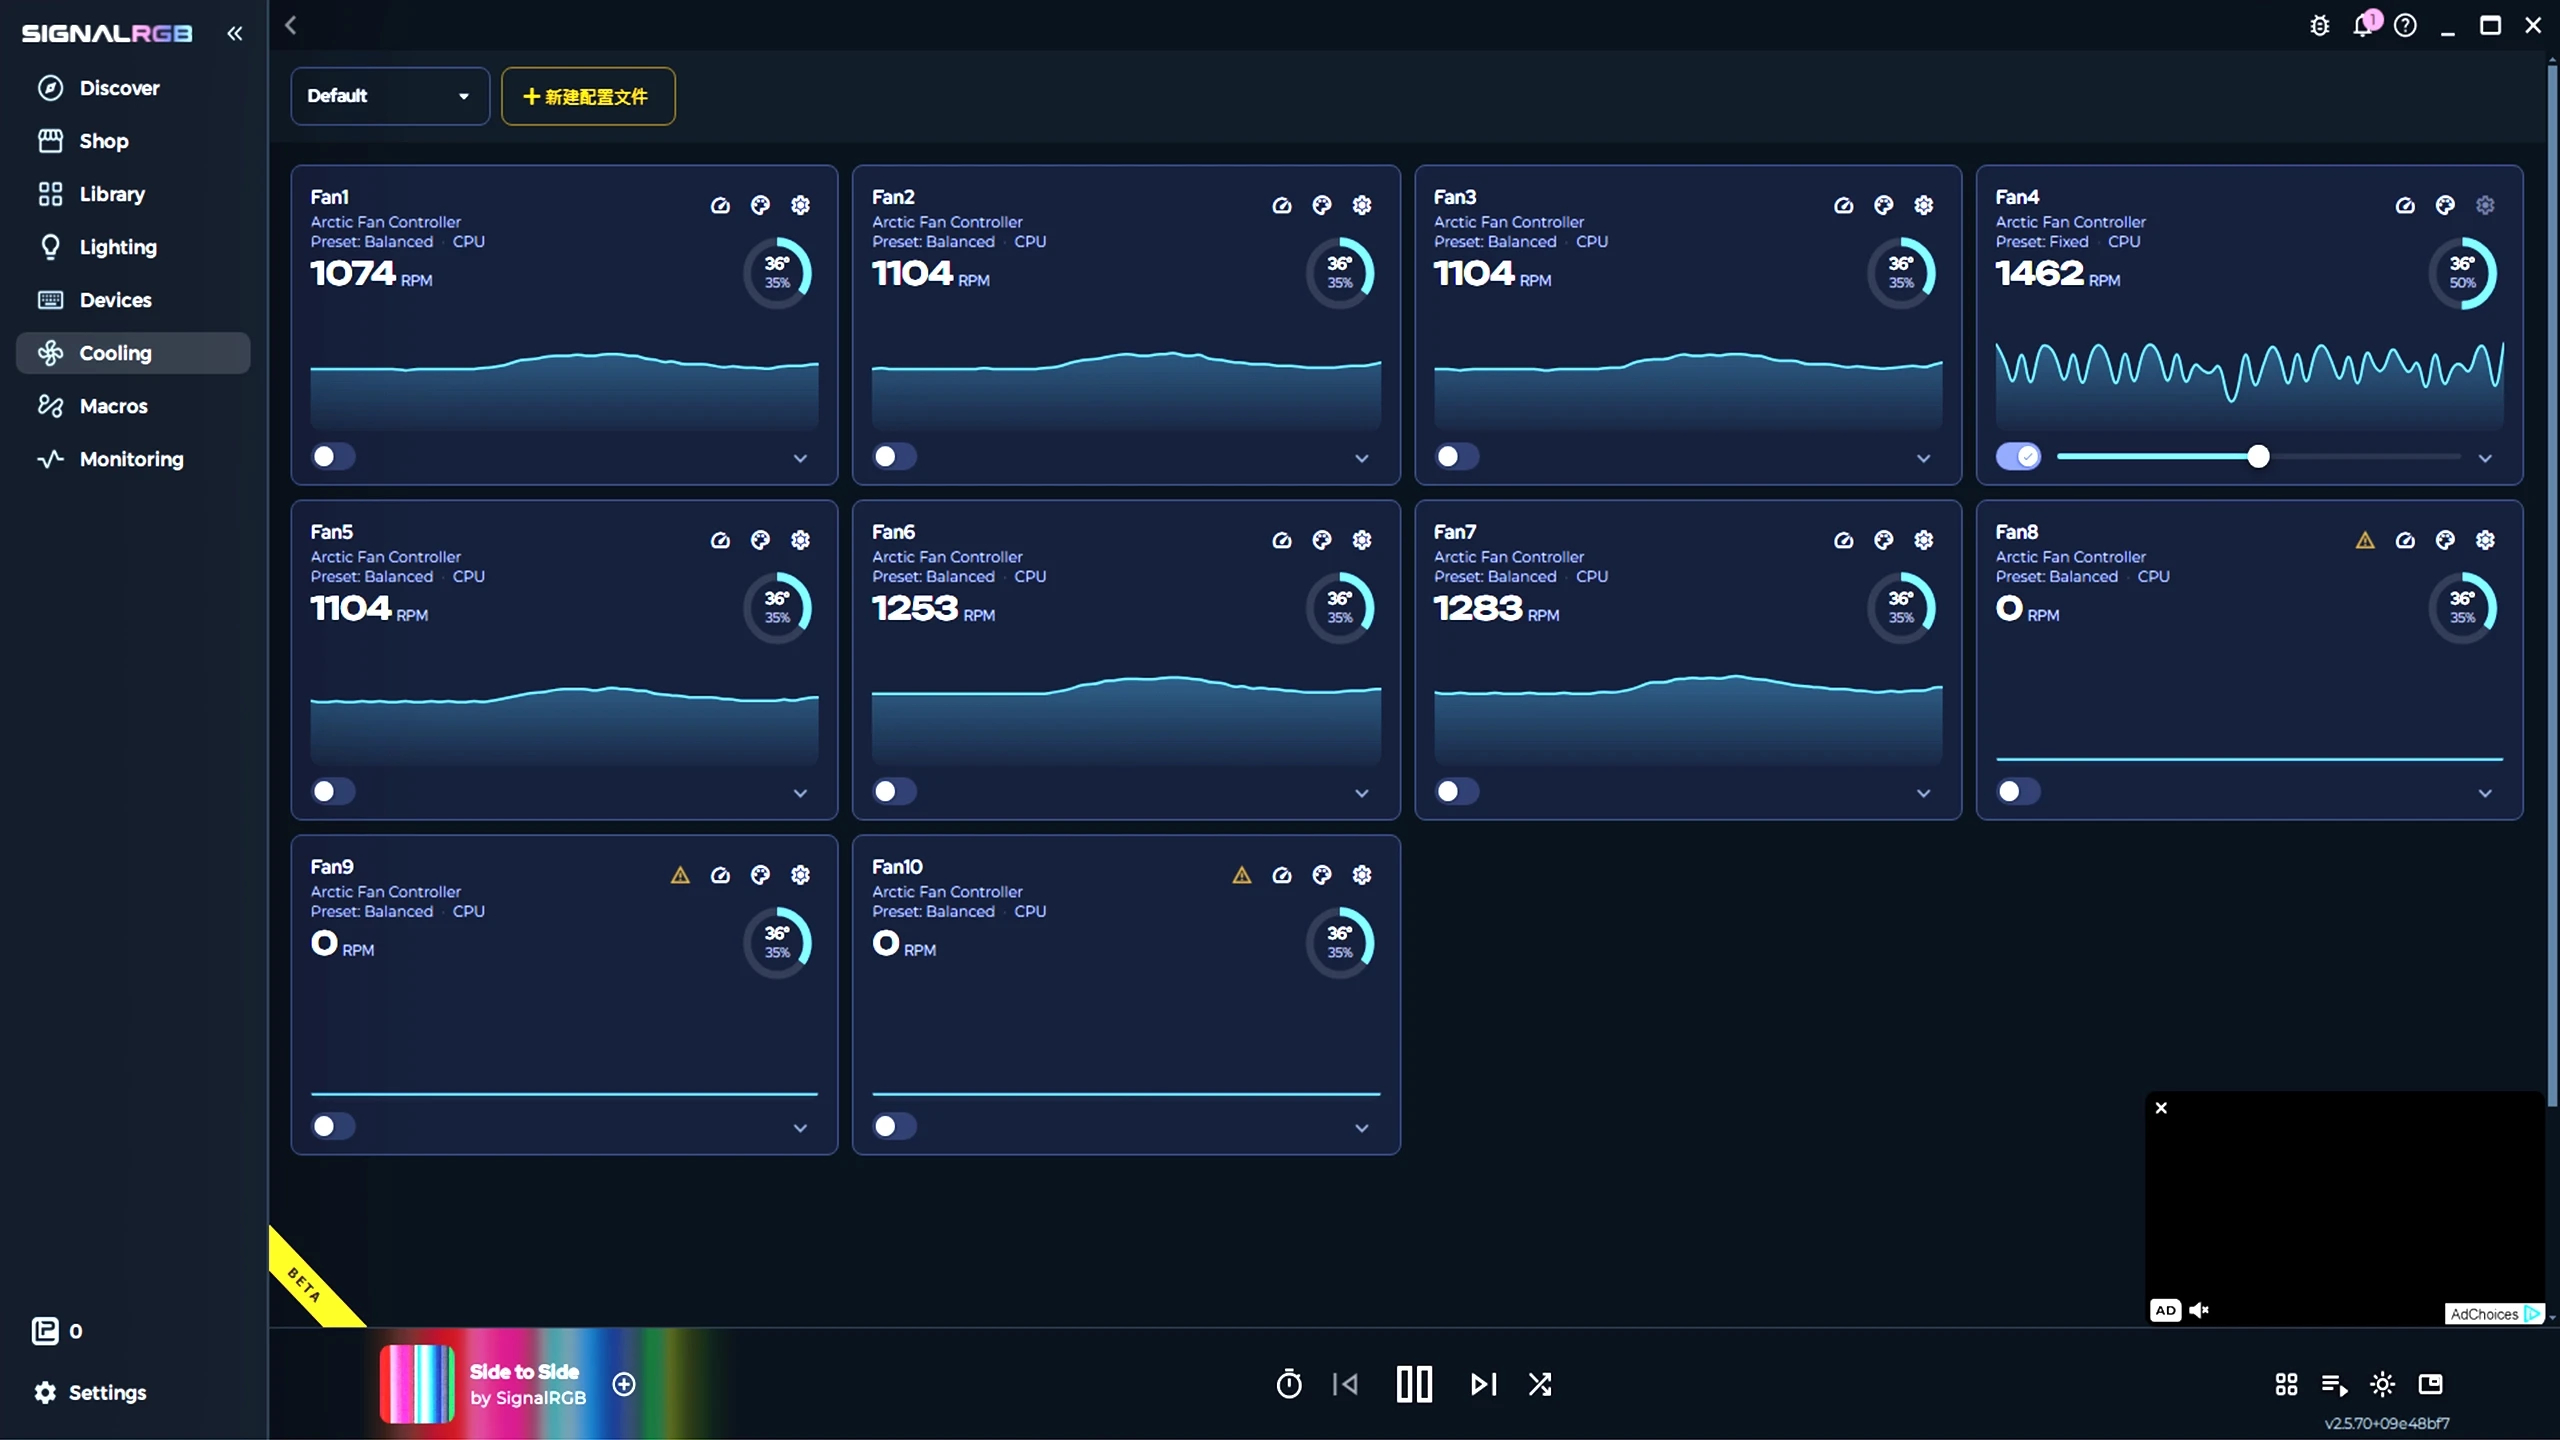Skip to next lighting effect
This screenshot has width=2560, height=1440.
point(1484,1384)
